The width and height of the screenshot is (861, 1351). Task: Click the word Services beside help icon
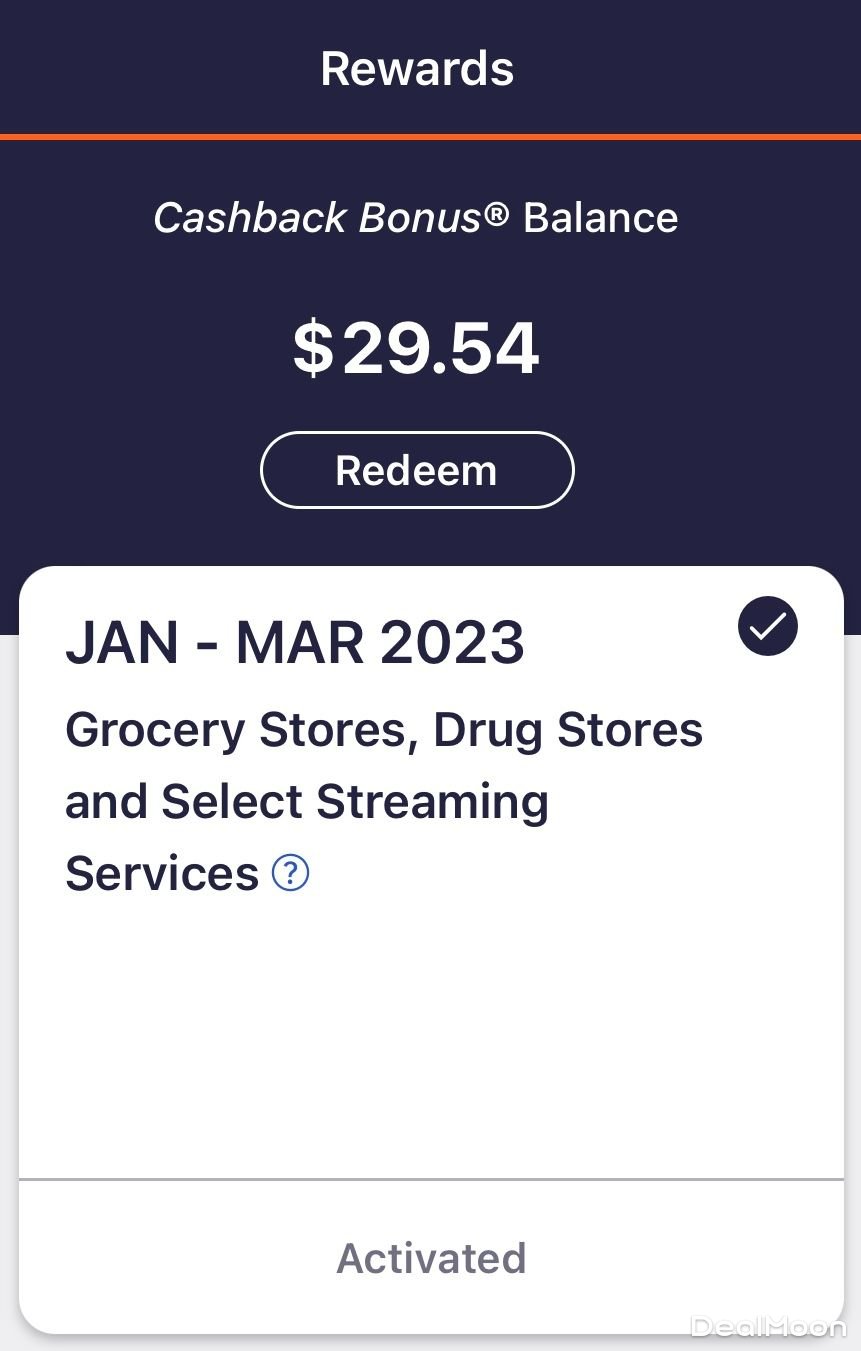coord(162,874)
